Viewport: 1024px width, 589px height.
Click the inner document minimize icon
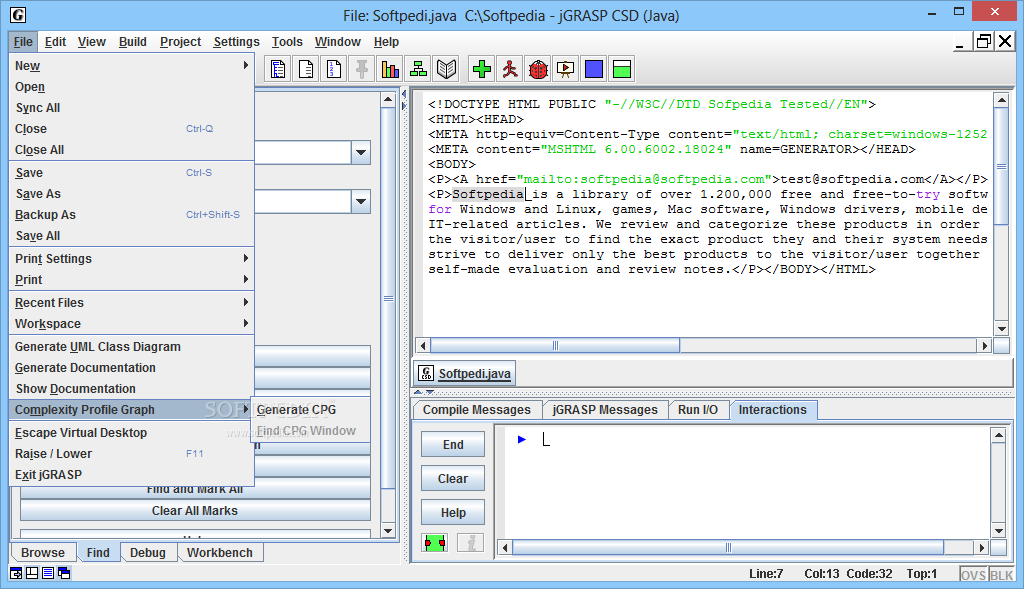[x=959, y=43]
